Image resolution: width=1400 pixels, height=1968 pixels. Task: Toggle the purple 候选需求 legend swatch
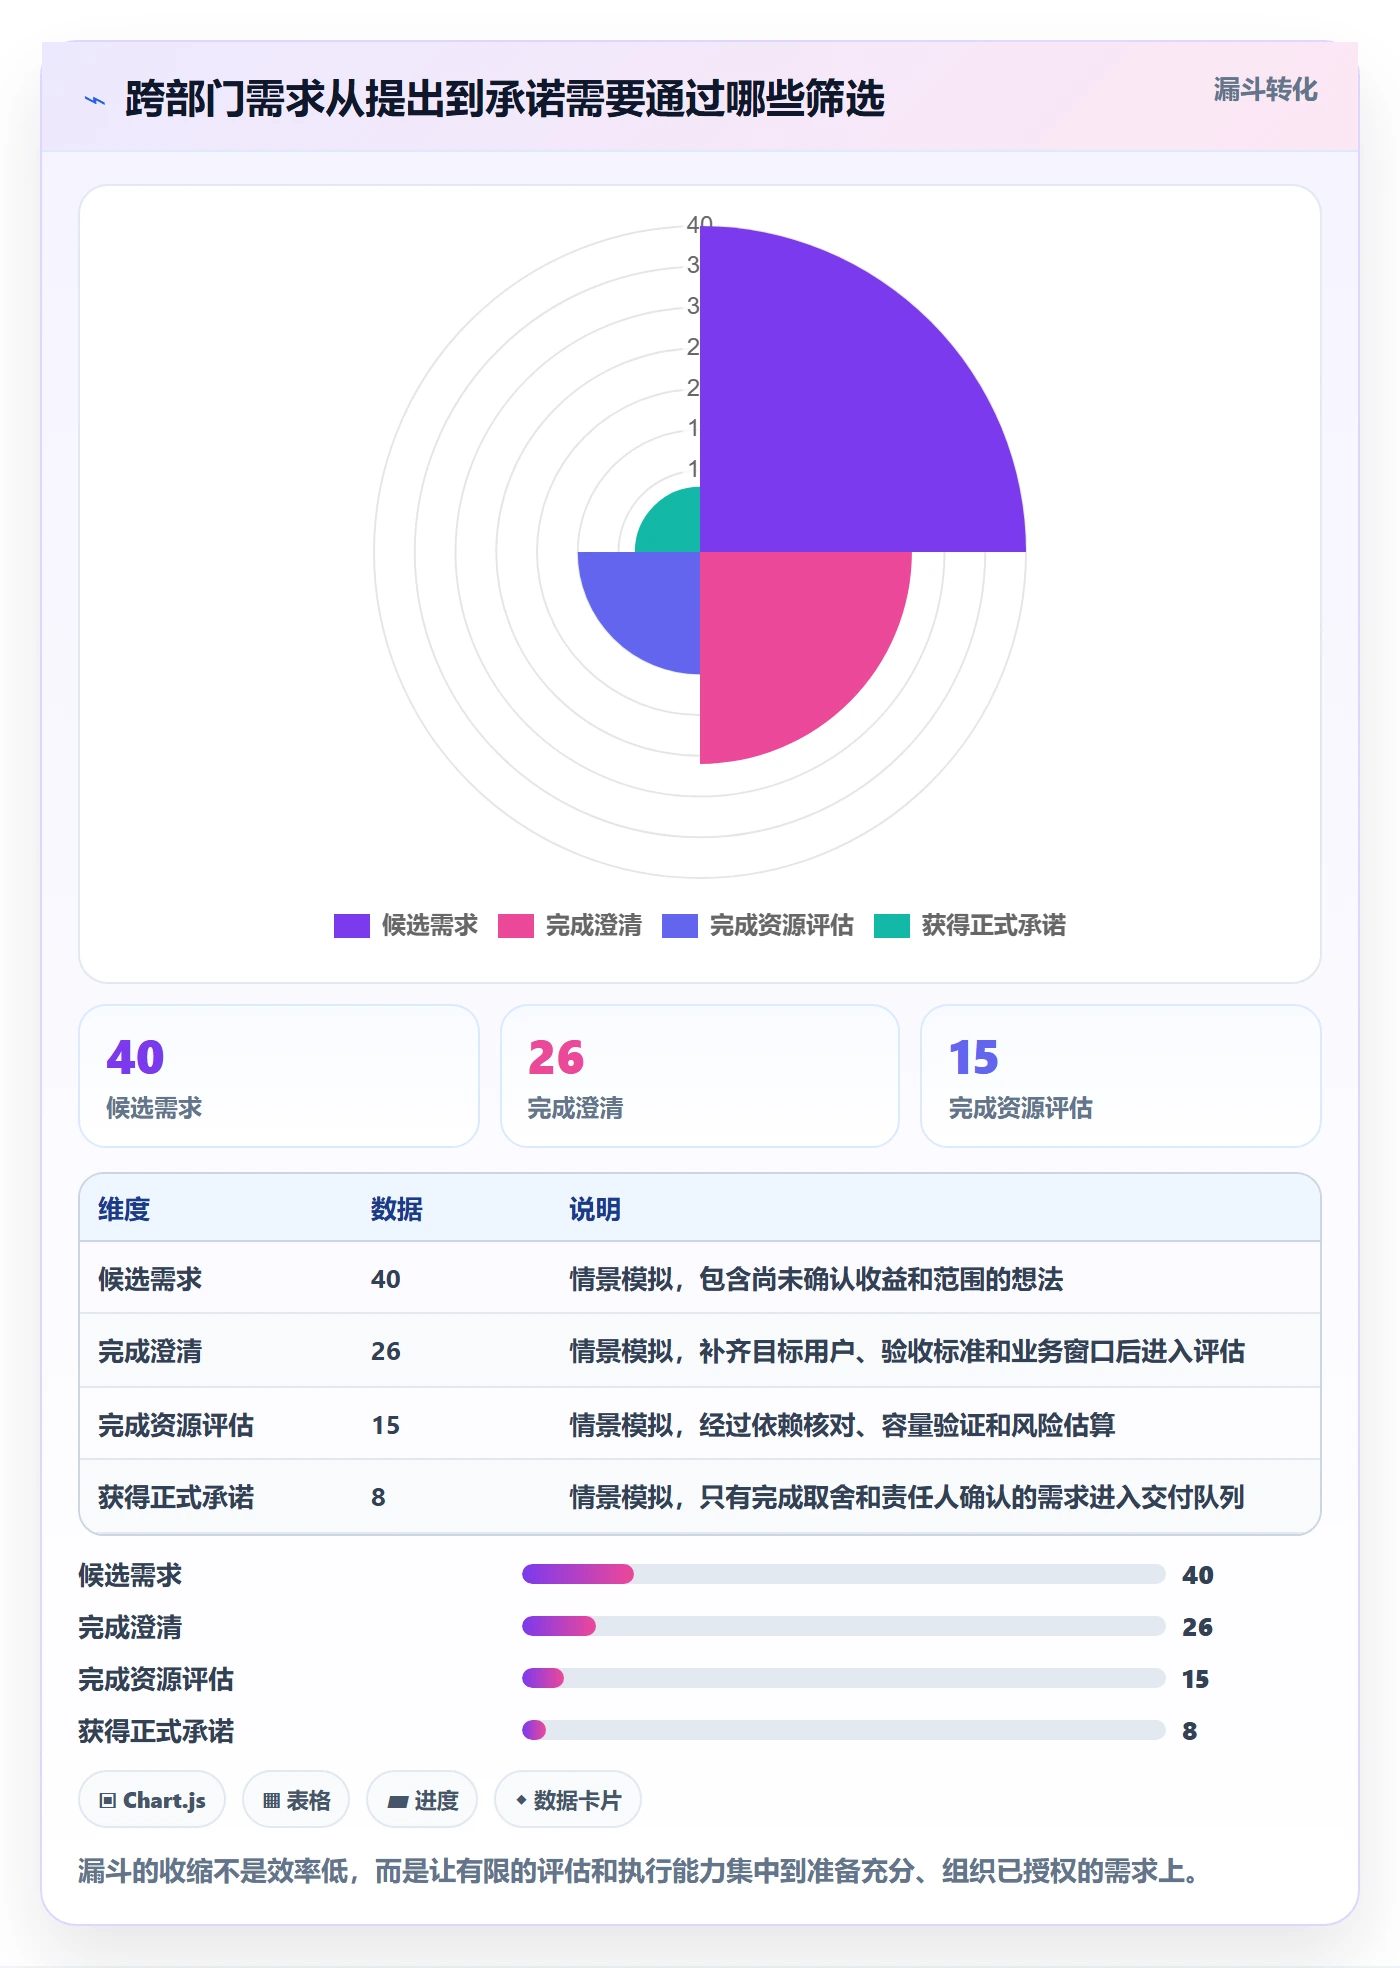(x=352, y=926)
